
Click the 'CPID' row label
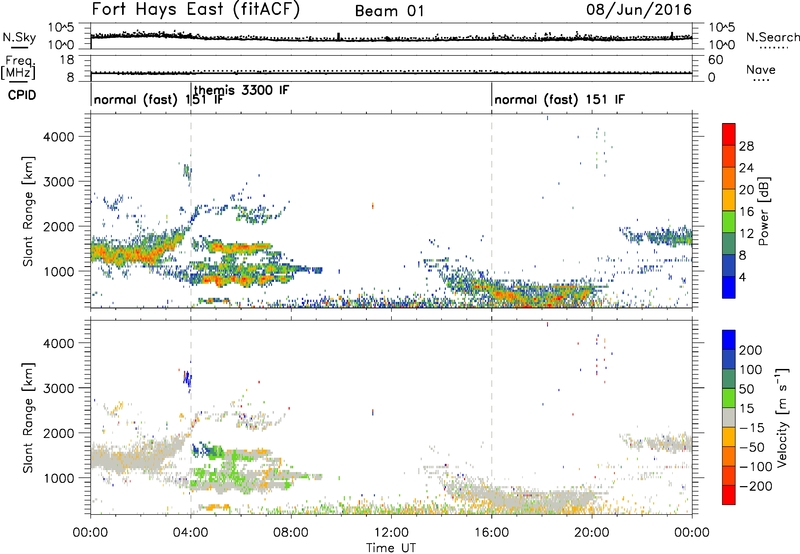[x=22, y=95]
